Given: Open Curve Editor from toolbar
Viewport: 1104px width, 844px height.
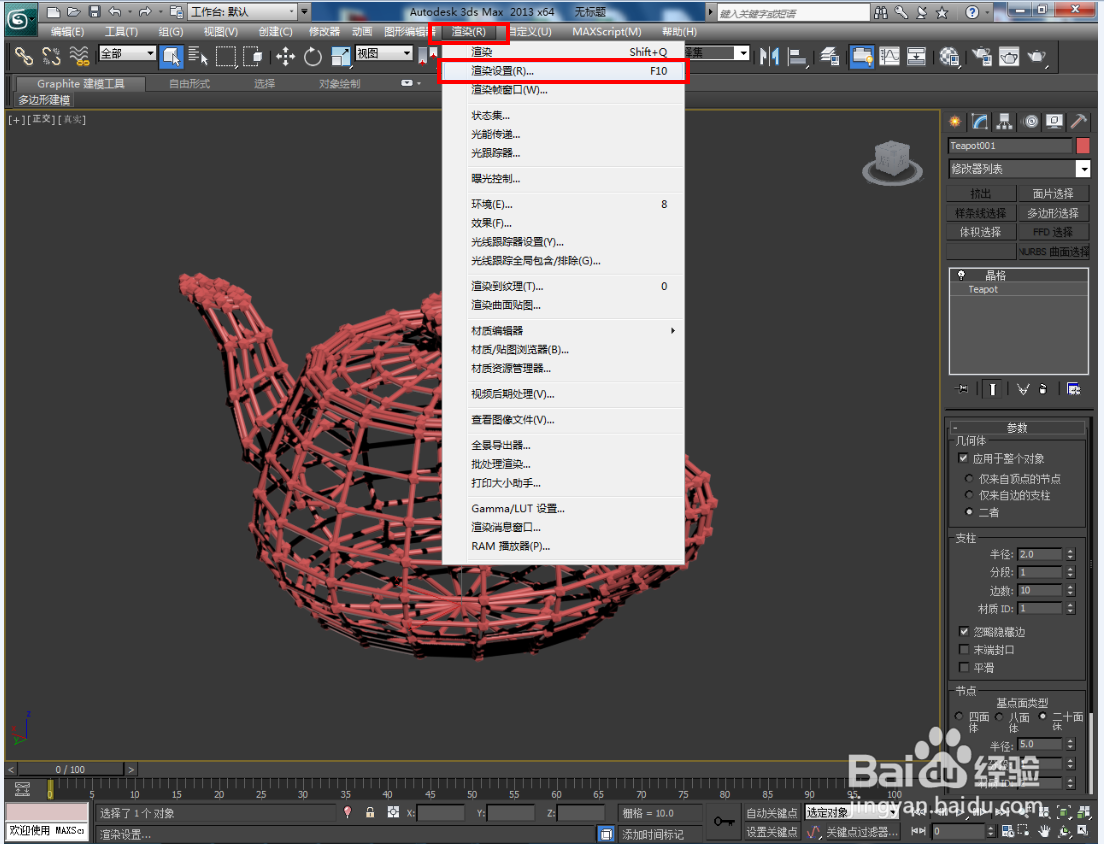Looking at the screenshot, I should pyautogui.click(x=889, y=56).
